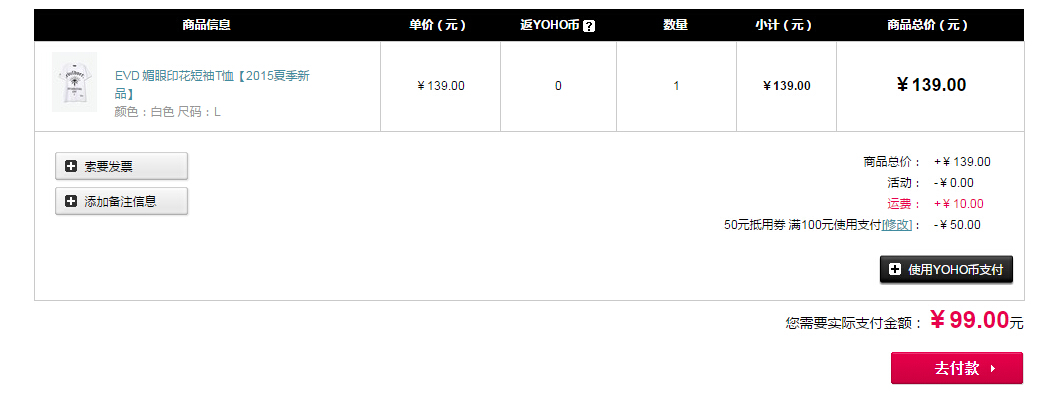Click the 数量 column header
Screen dimensions: 1060x402
click(675, 25)
